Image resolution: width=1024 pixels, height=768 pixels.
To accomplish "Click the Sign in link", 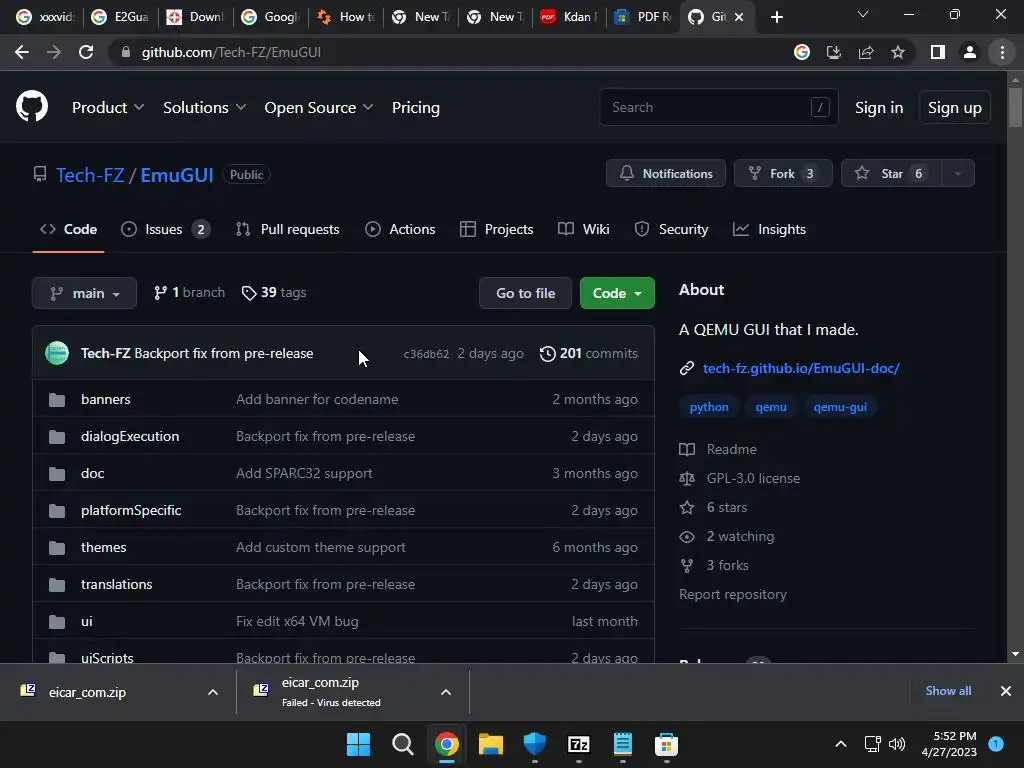I will [879, 108].
